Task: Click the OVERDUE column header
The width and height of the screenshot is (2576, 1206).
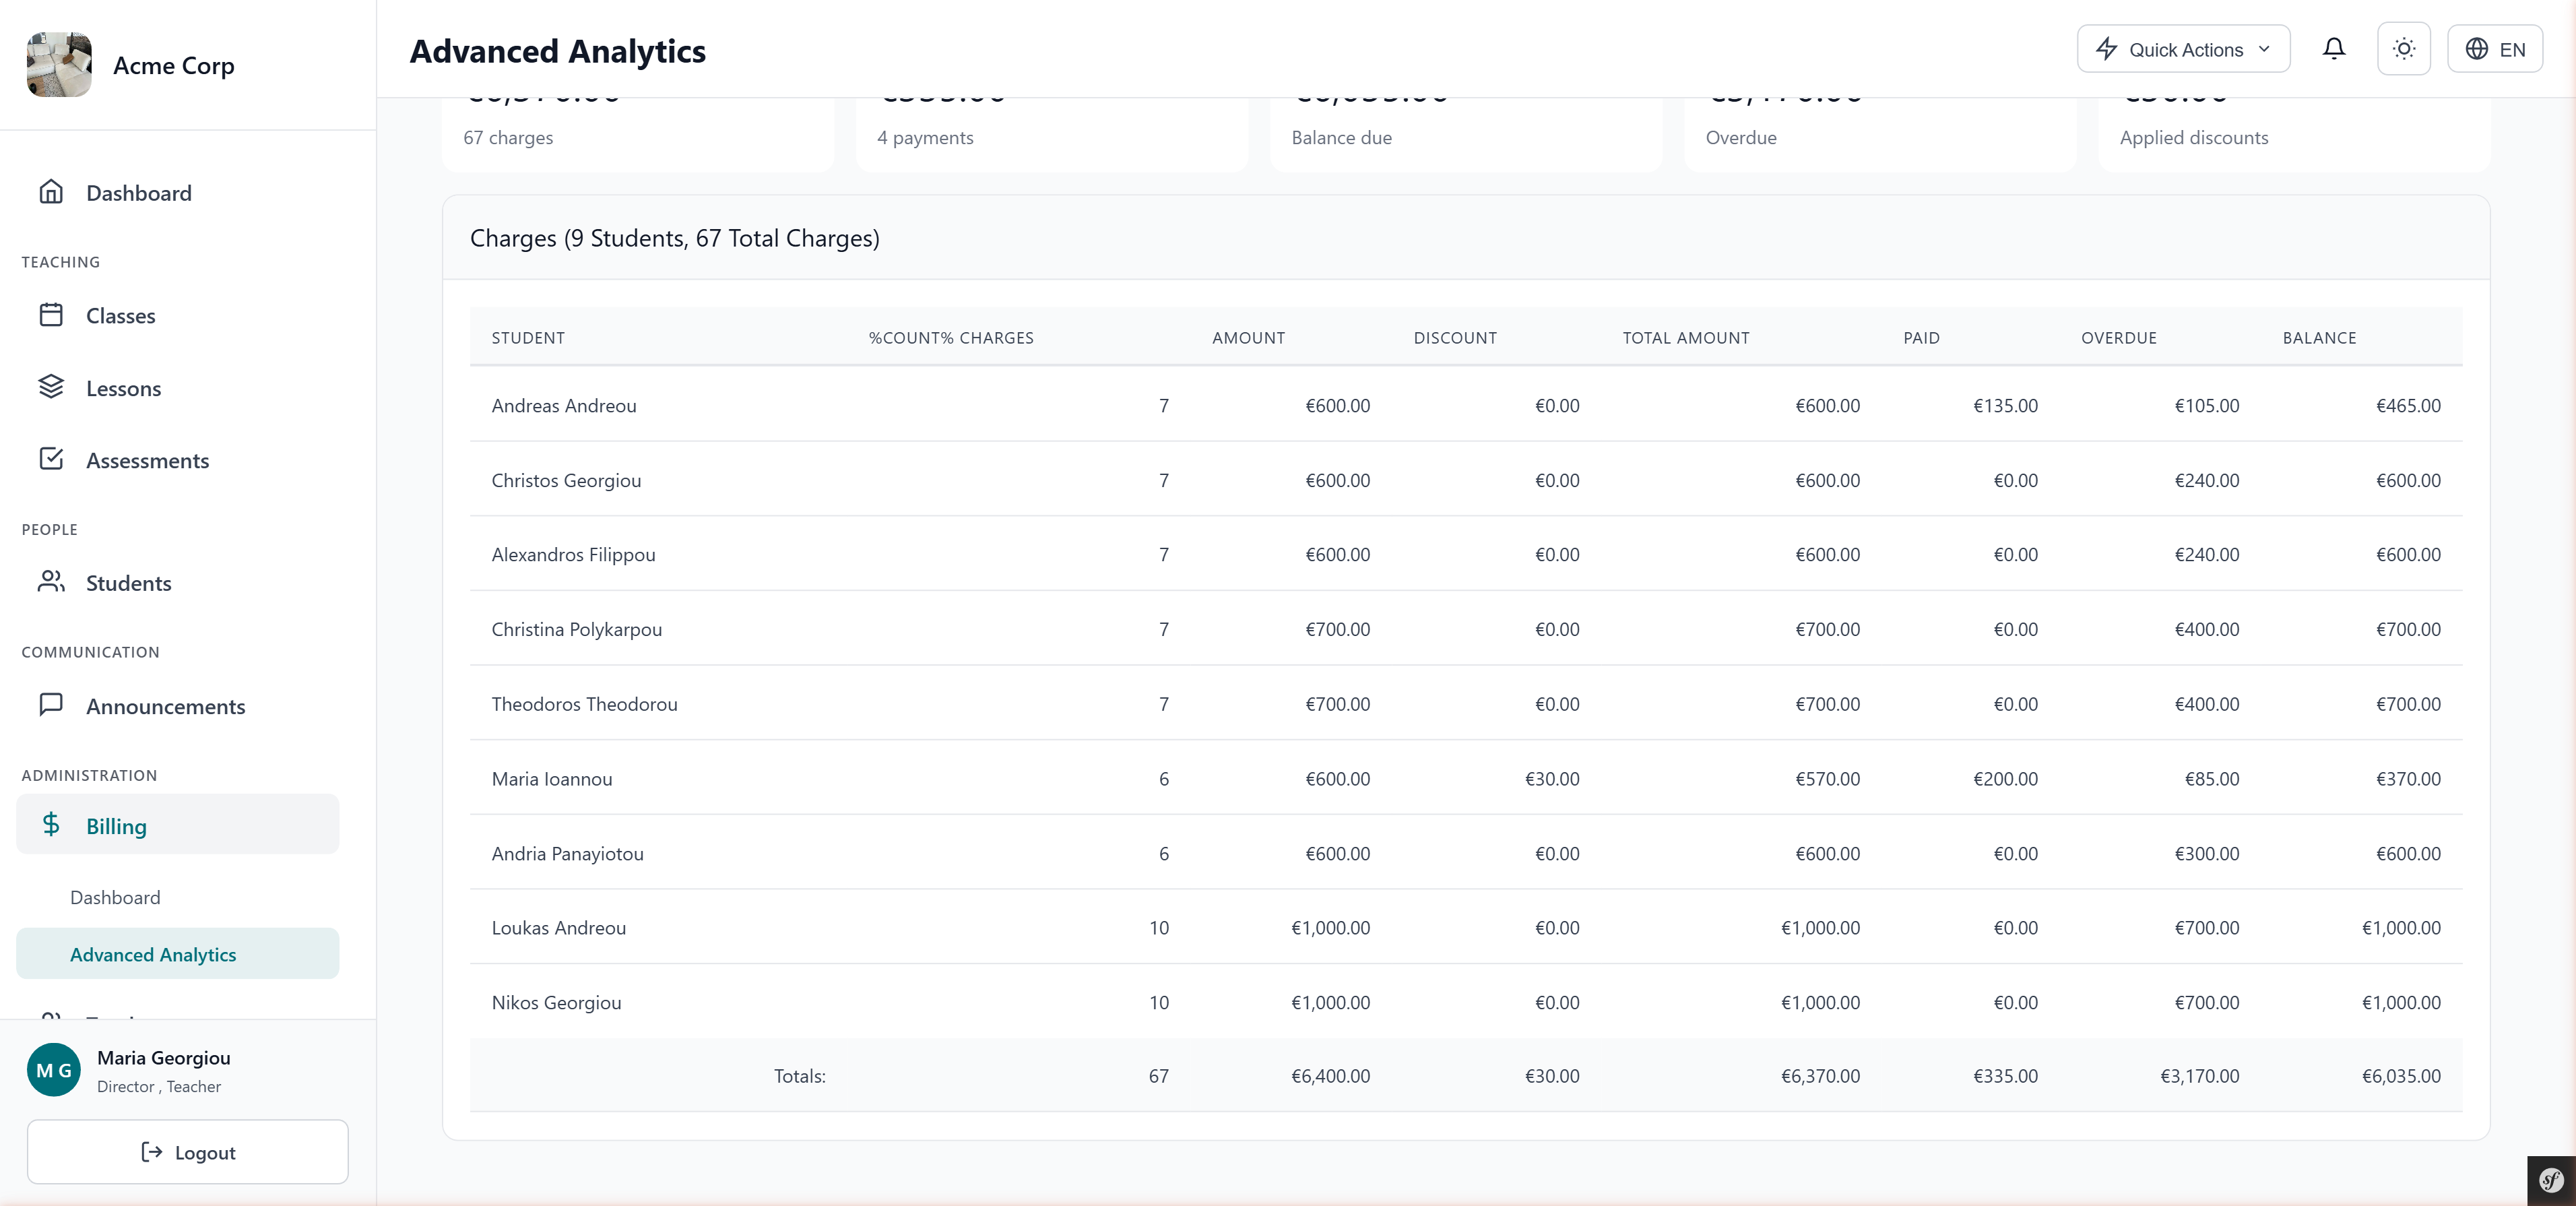Action: (x=2119, y=338)
